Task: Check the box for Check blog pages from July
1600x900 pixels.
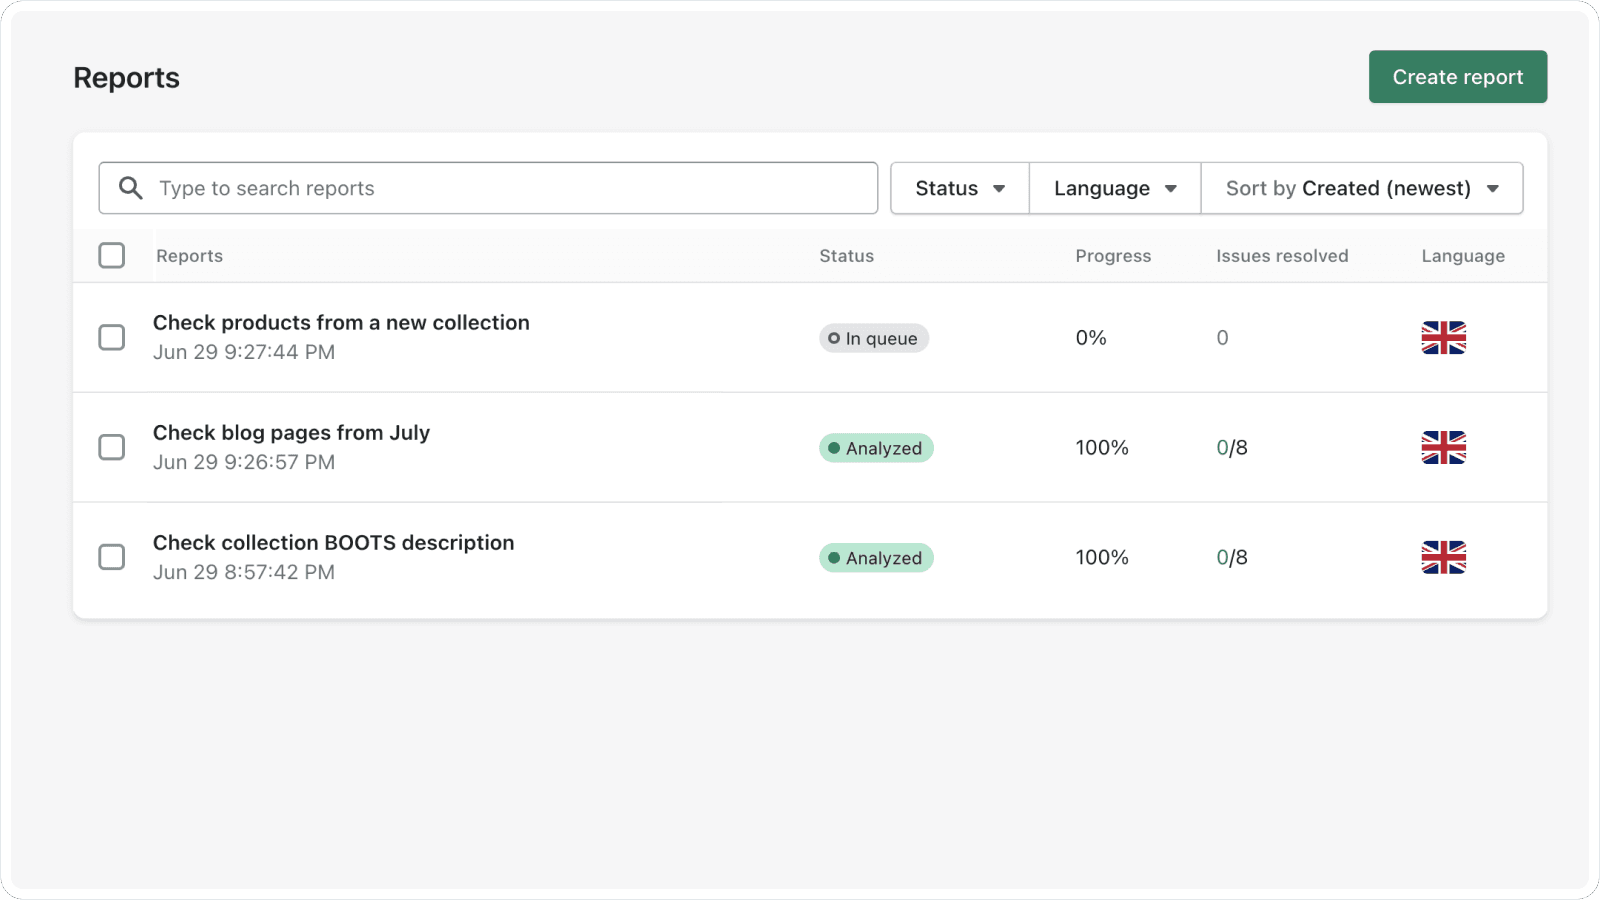Action: [x=112, y=448]
